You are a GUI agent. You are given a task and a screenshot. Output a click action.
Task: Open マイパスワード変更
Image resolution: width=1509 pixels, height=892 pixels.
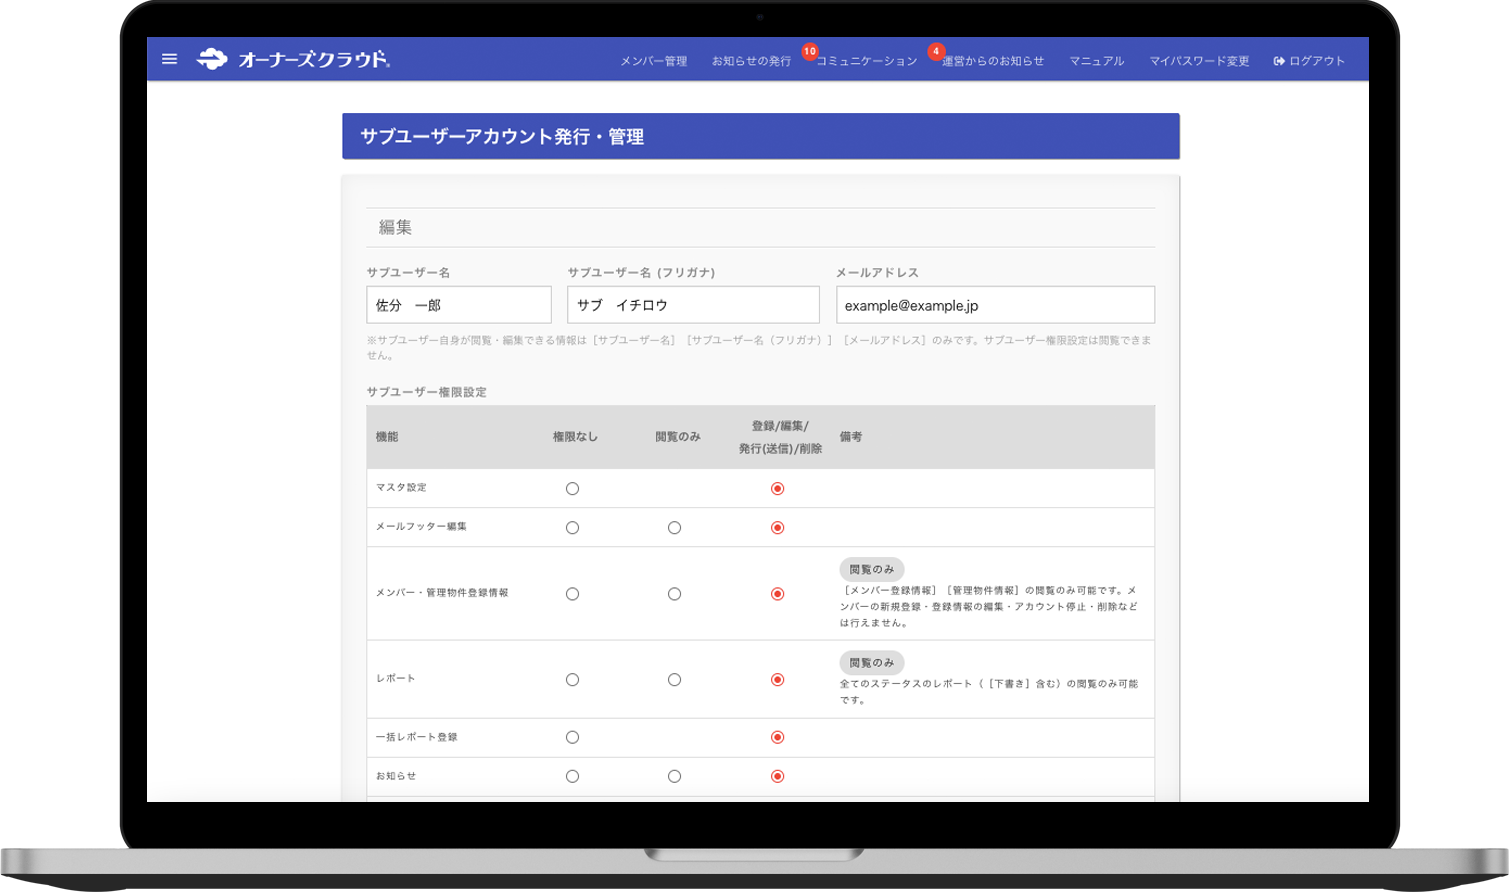point(1198,60)
